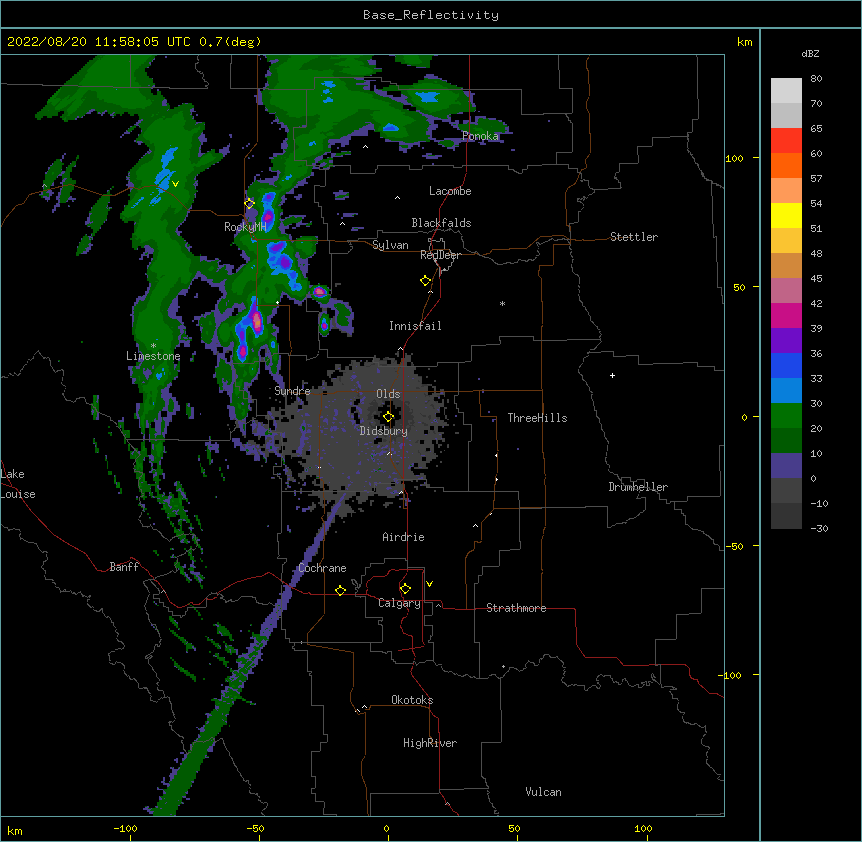Image resolution: width=862 pixels, height=842 pixels.
Task: Click the Banff label
Action: 124,567
